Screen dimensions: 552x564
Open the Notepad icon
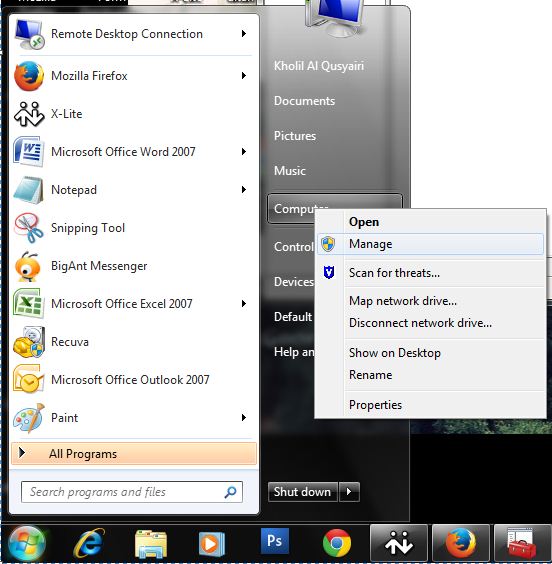tap(28, 190)
